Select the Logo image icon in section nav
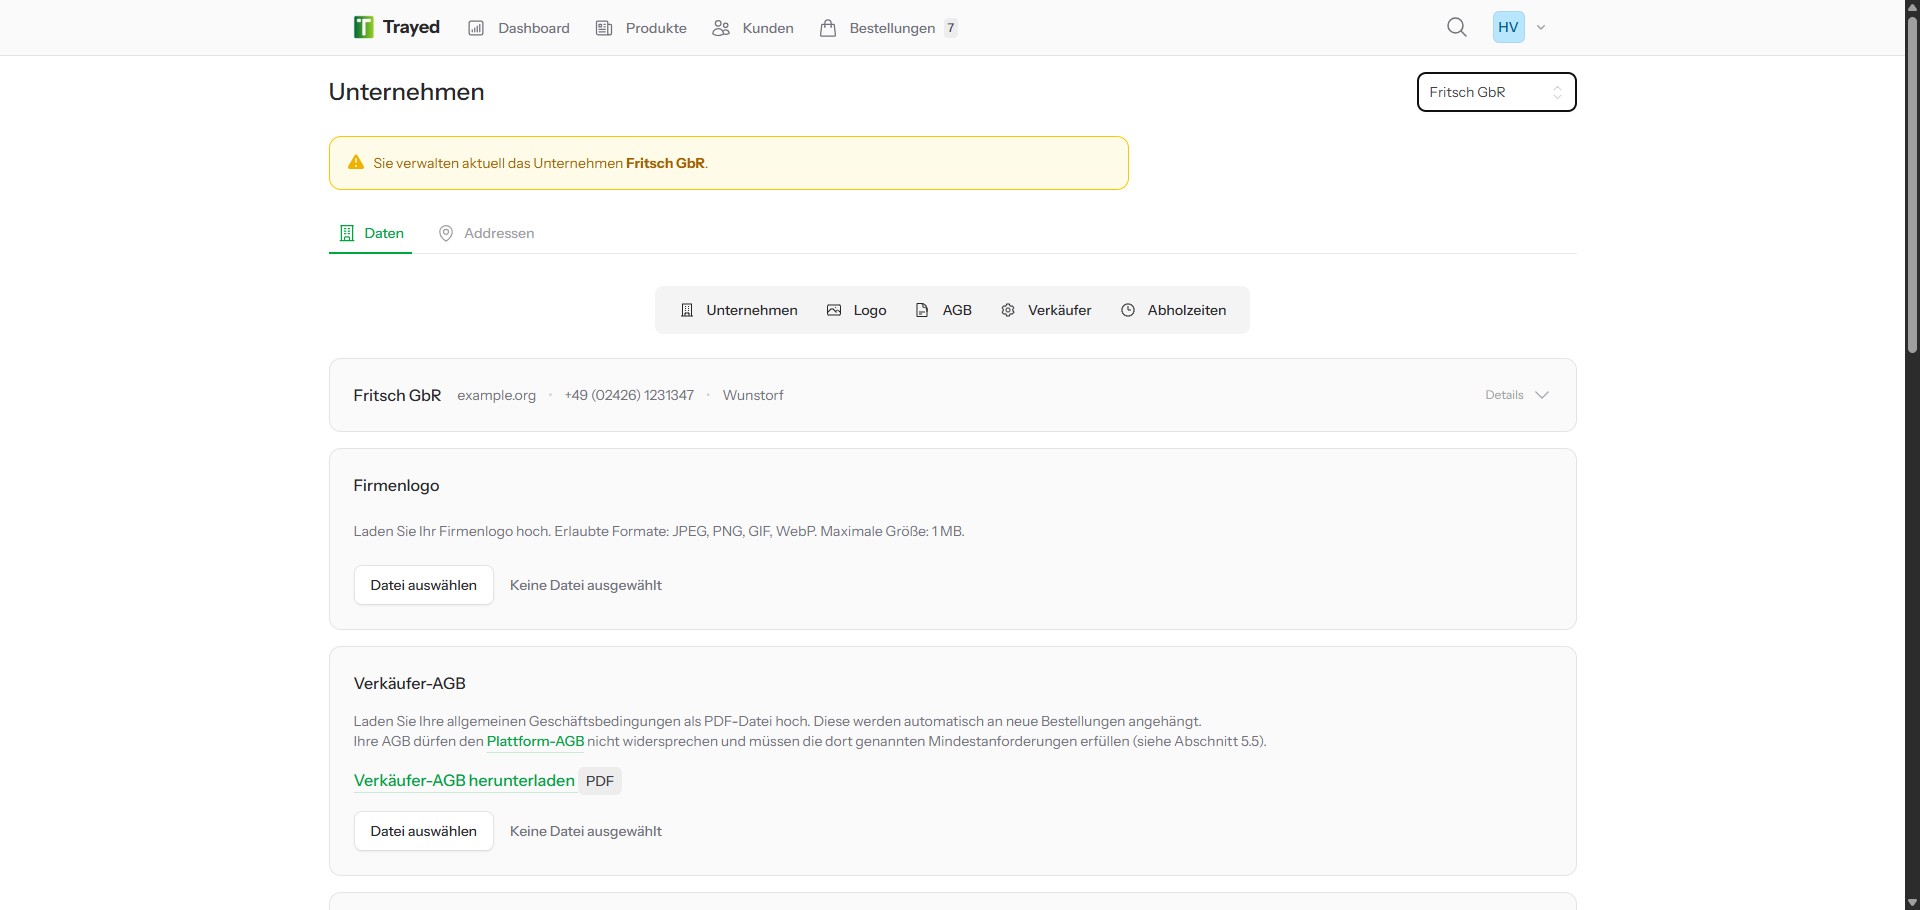The image size is (1920, 910). click(836, 310)
